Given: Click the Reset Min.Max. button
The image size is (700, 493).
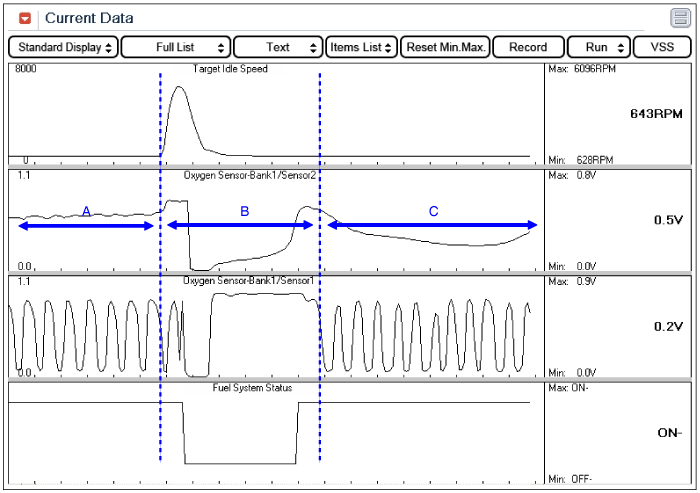Looking at the screenshot, I should [x=446, y=47].
